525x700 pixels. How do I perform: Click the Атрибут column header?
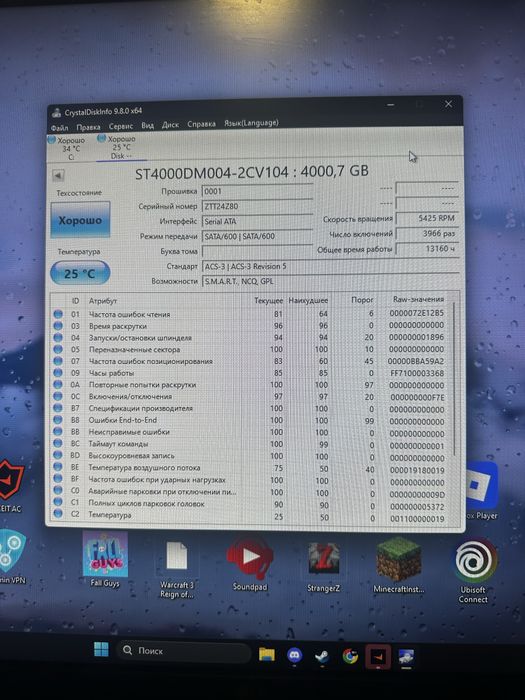pyautogui.click(x=103, y=301)
